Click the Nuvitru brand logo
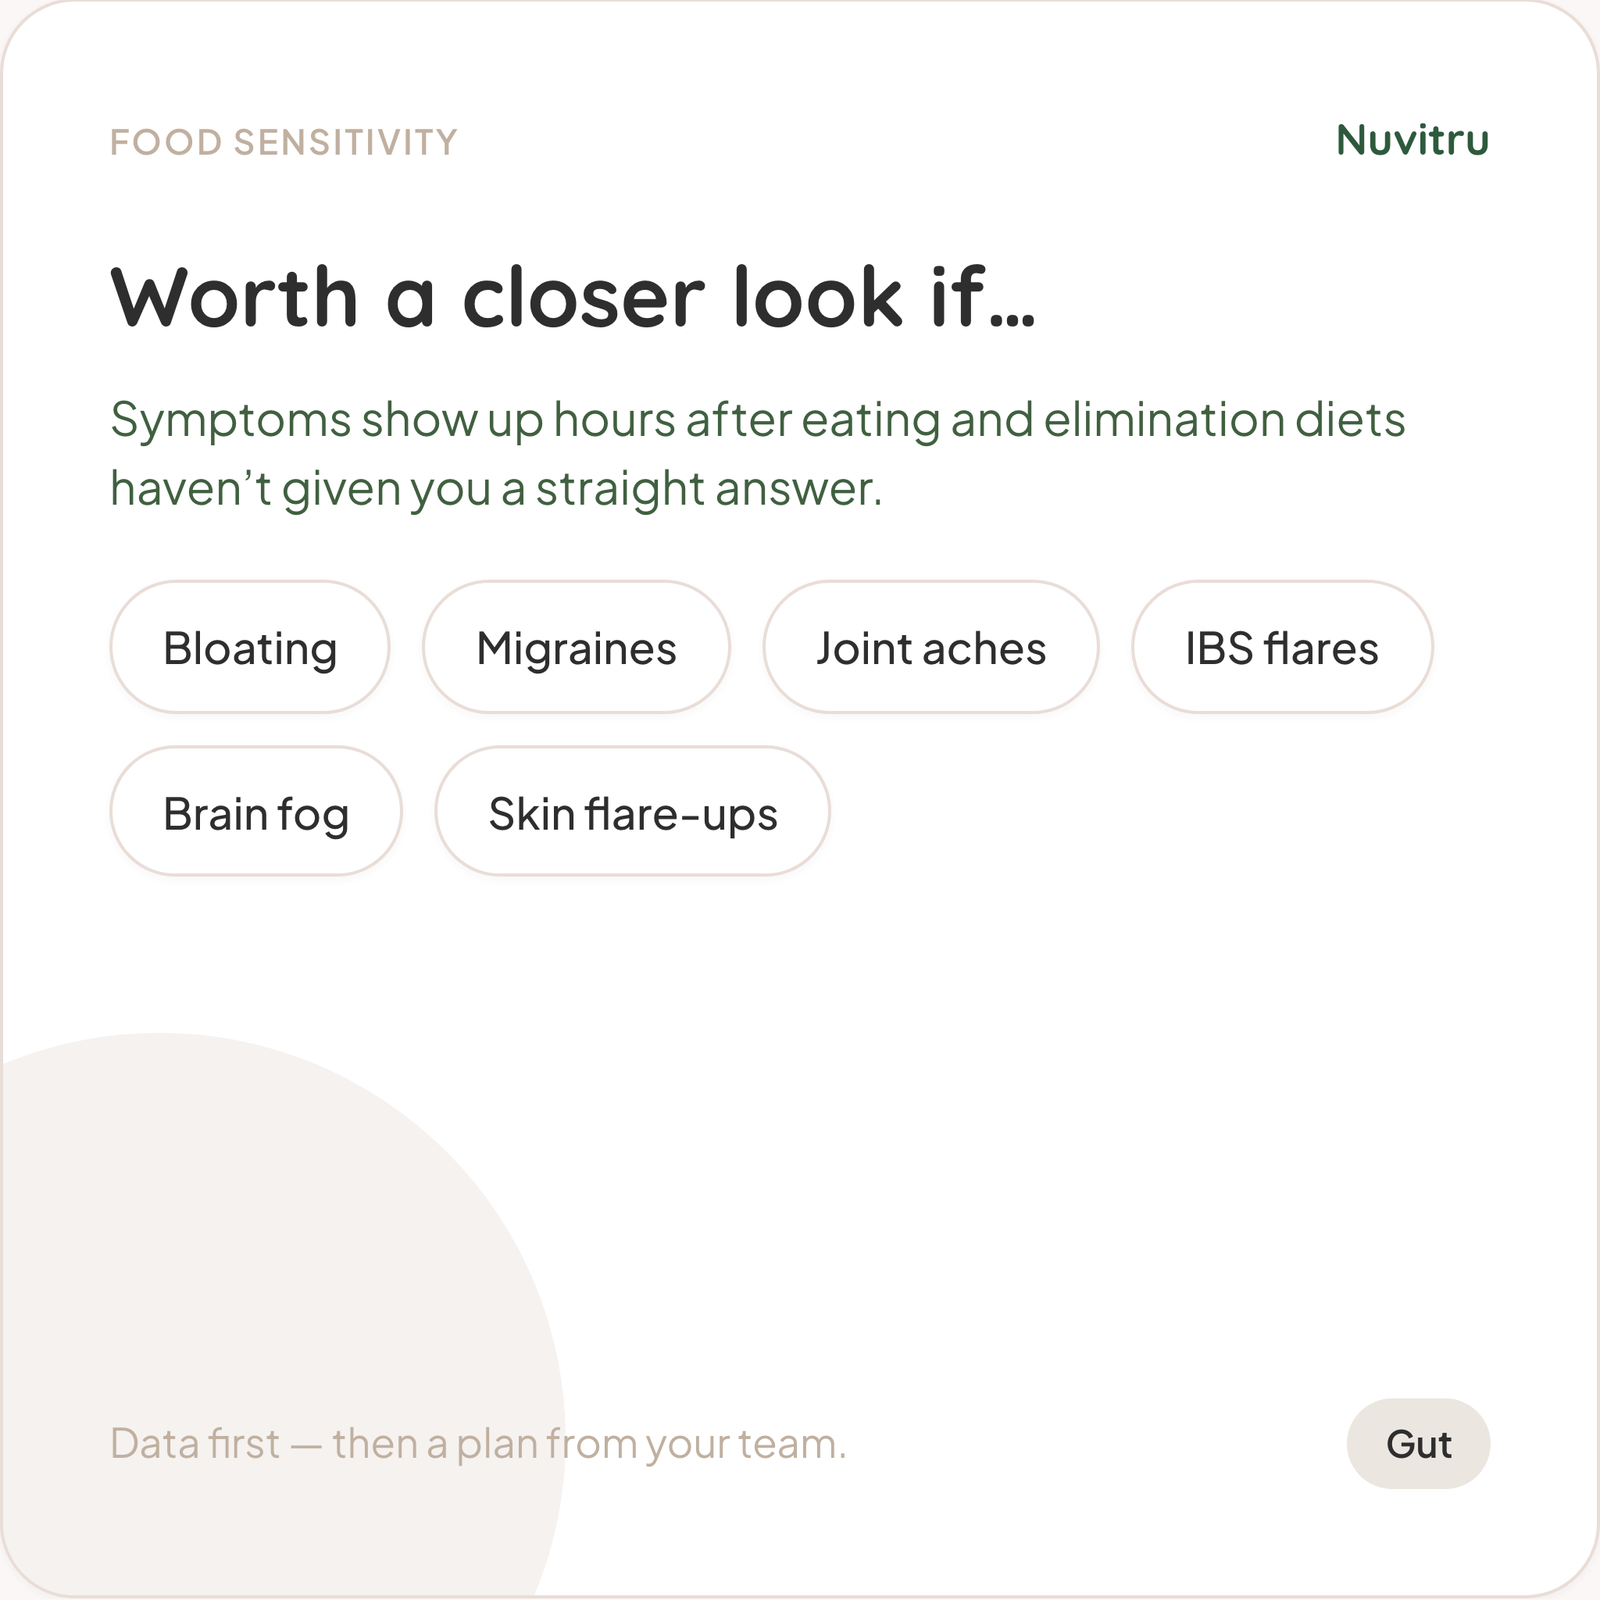The width and height of the screenshot is (1600, 1600). pos(1412,140)
